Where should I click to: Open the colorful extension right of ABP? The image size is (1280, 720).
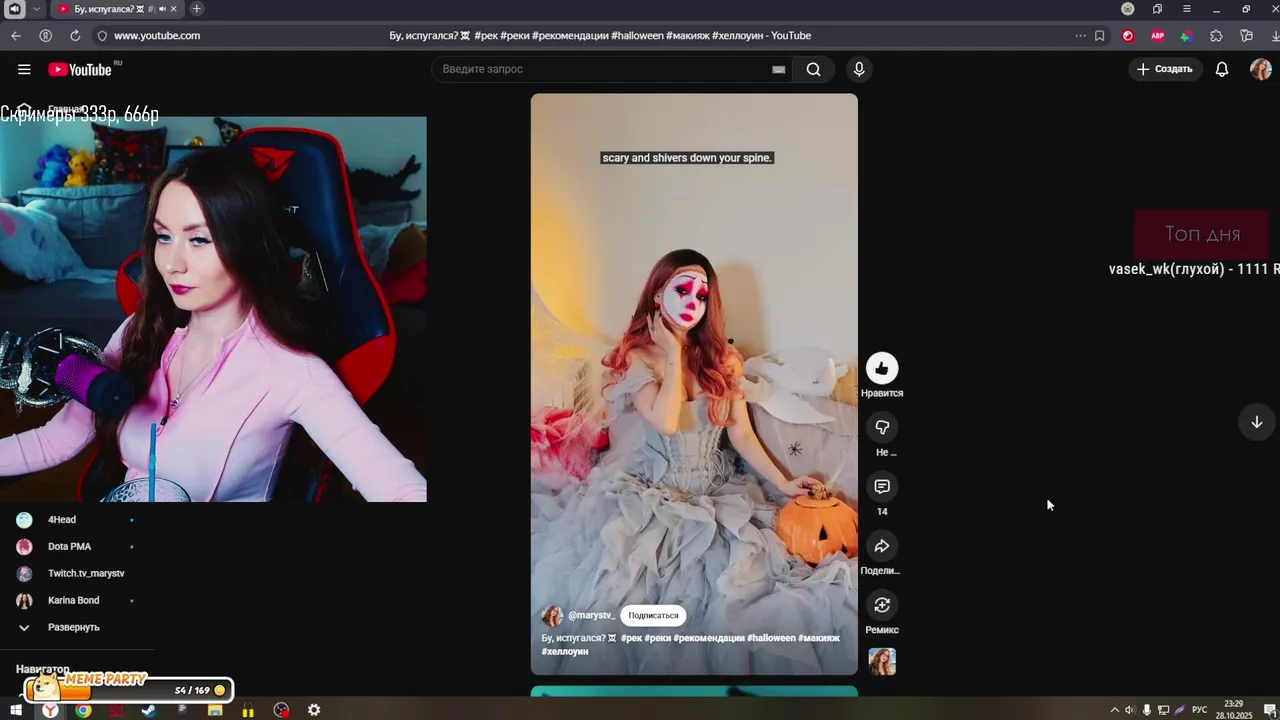1186,35
